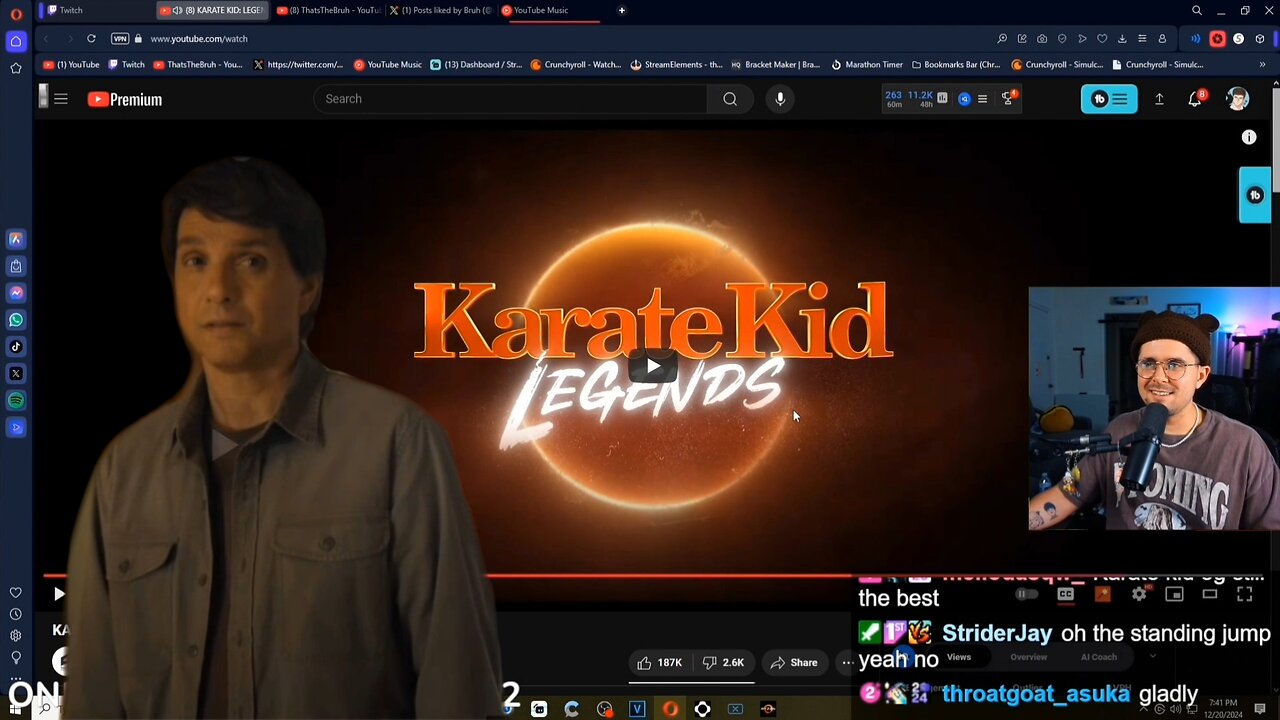Click the YouTube search magnifier button
The height and width of the screenshot is (720, 1280).
(x=730, y=99)
